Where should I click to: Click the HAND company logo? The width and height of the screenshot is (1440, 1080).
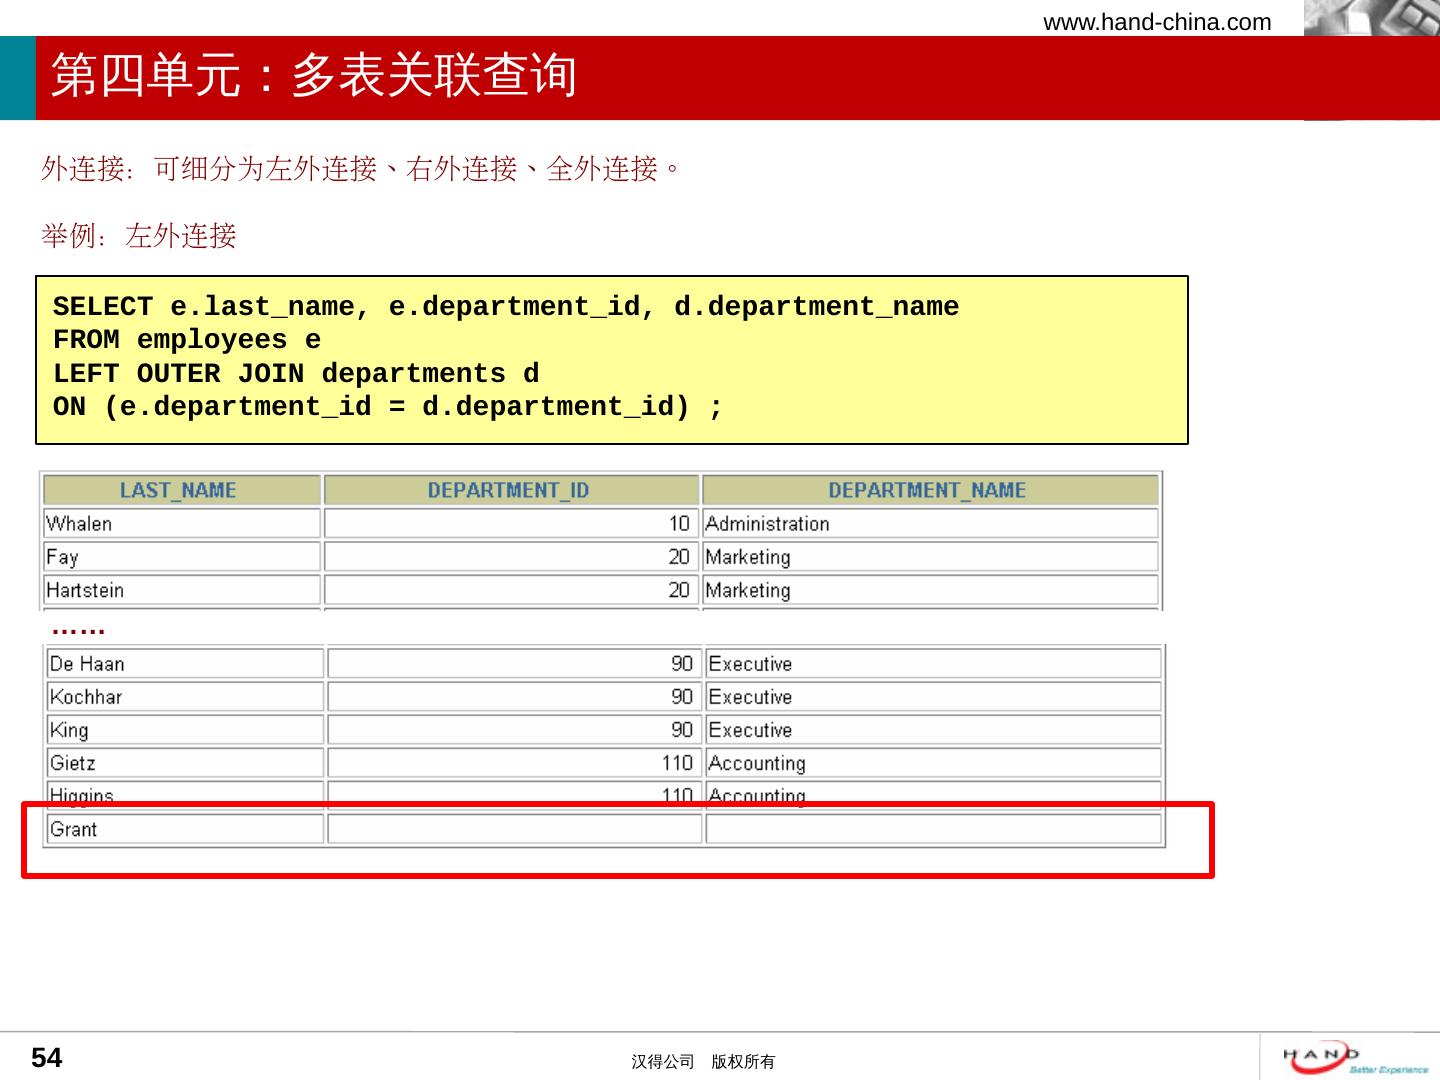pyautogui.click(x=1355, y=1058)
